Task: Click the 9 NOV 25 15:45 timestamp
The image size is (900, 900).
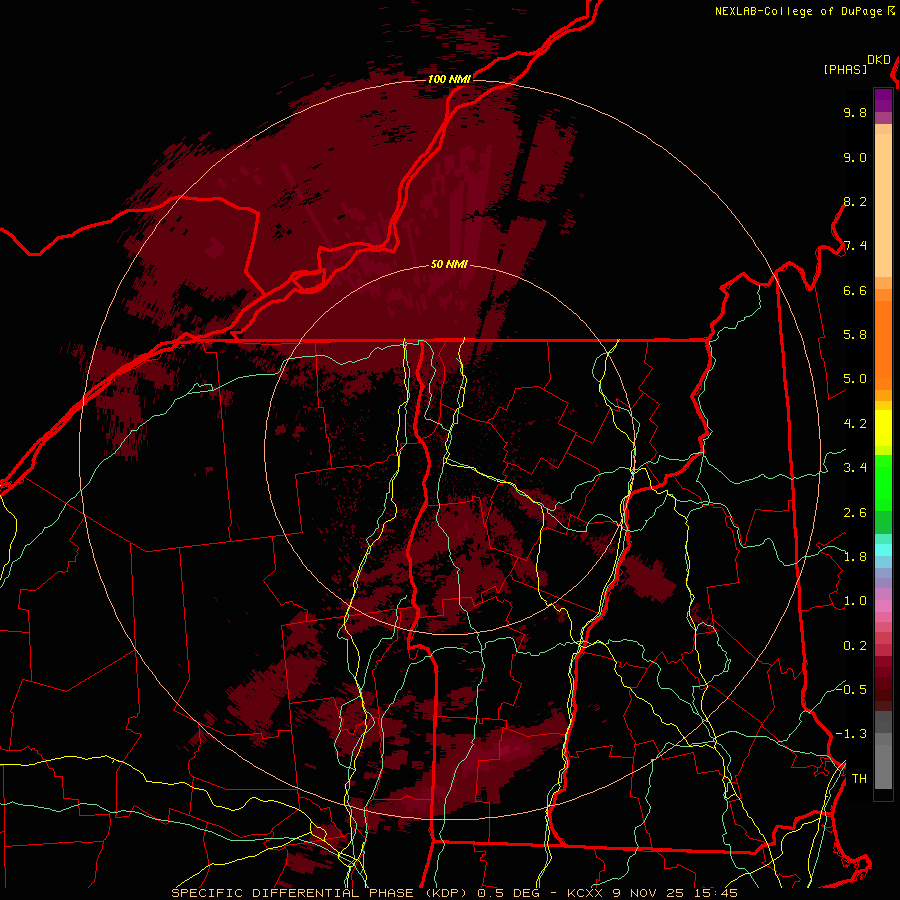Action: point(675,893)
